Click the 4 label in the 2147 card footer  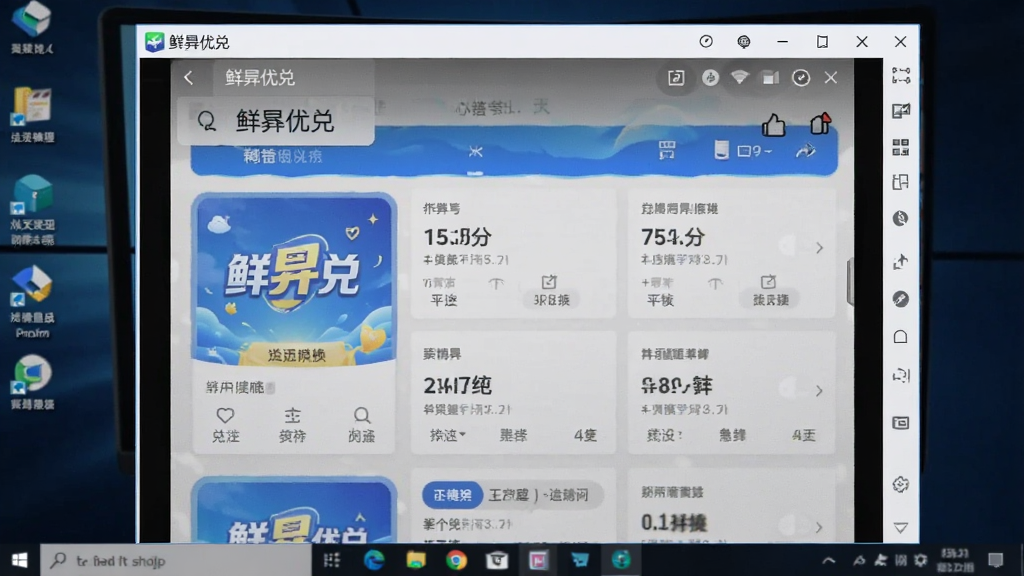[x=585, y=435]
